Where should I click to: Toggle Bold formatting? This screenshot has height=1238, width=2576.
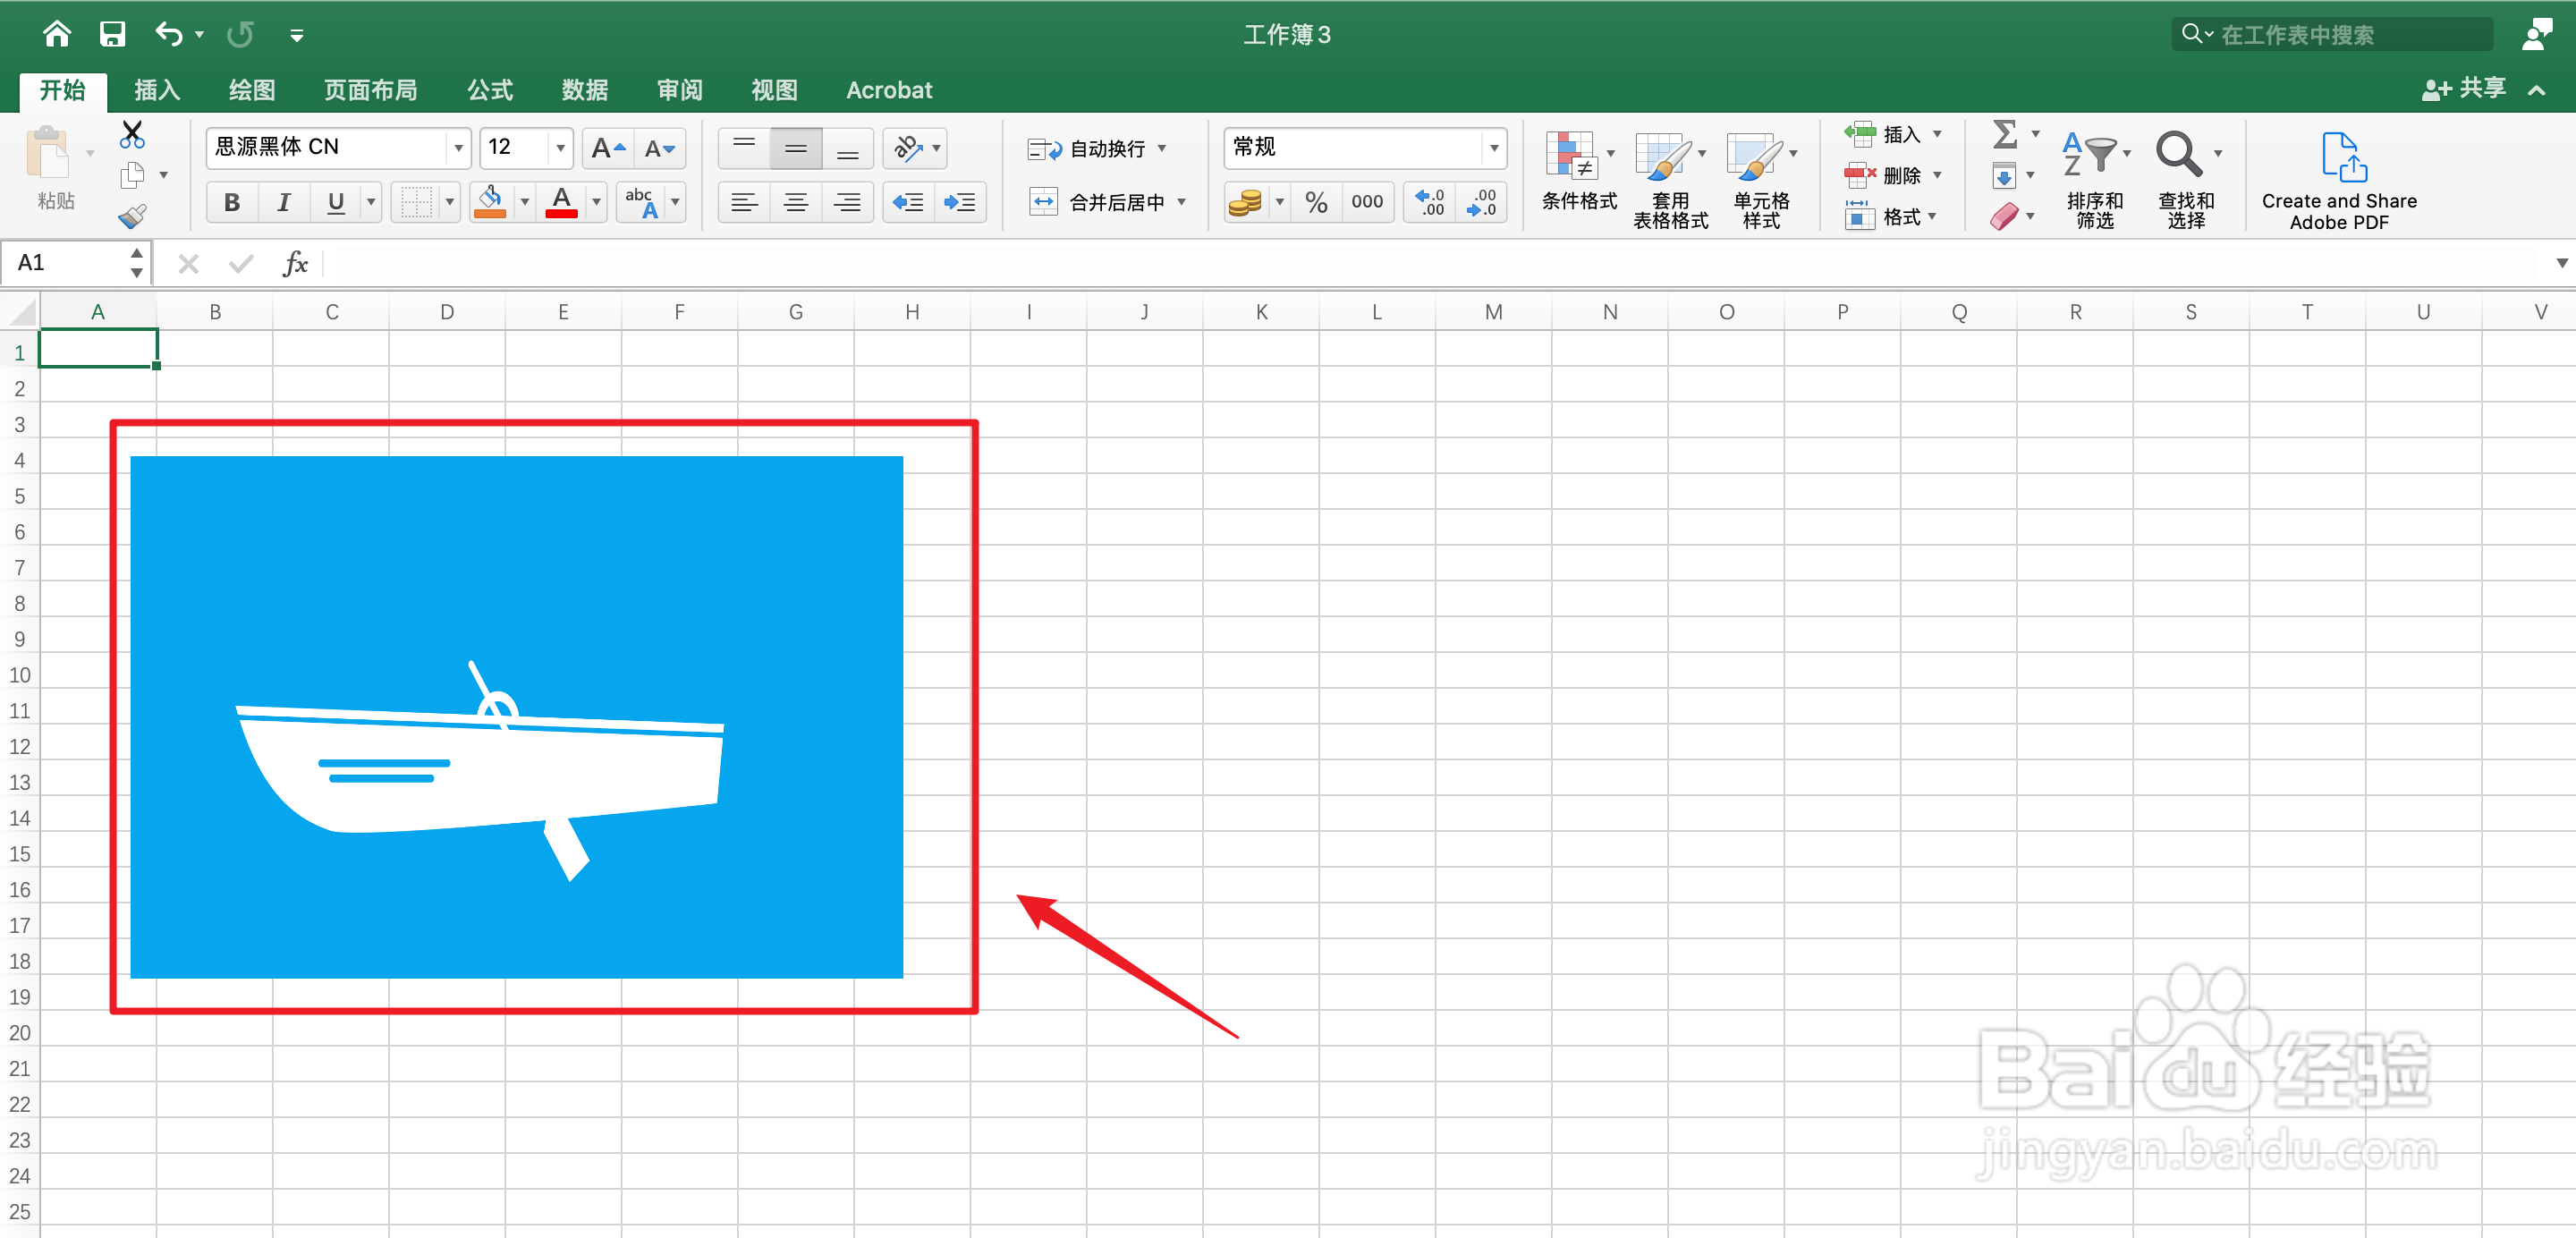click(x=232, y=203)
